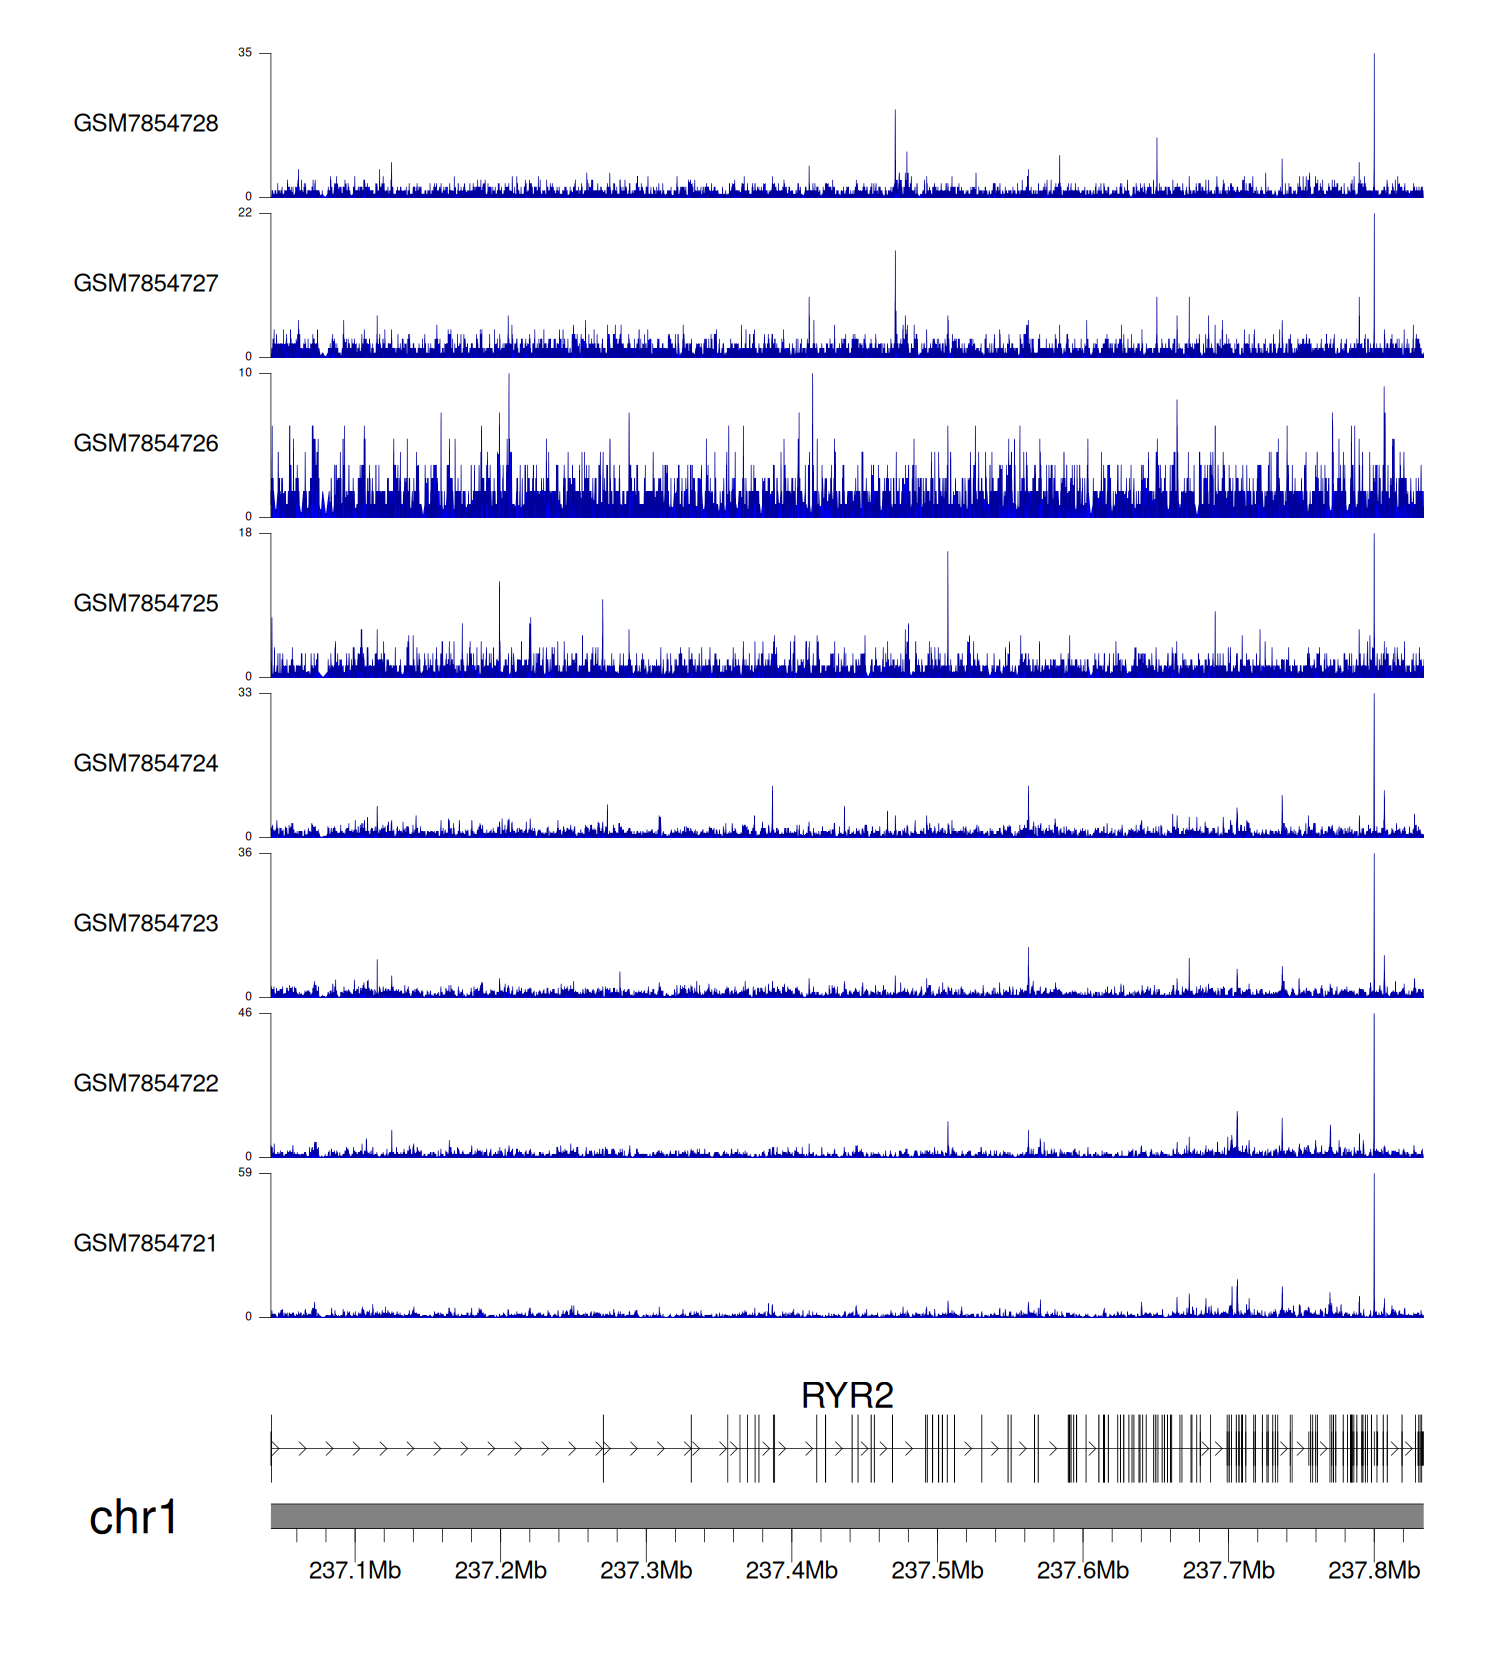Select the GSM7854727 track label
This screenshot has height=1660, width=1500.
point(146,283)
